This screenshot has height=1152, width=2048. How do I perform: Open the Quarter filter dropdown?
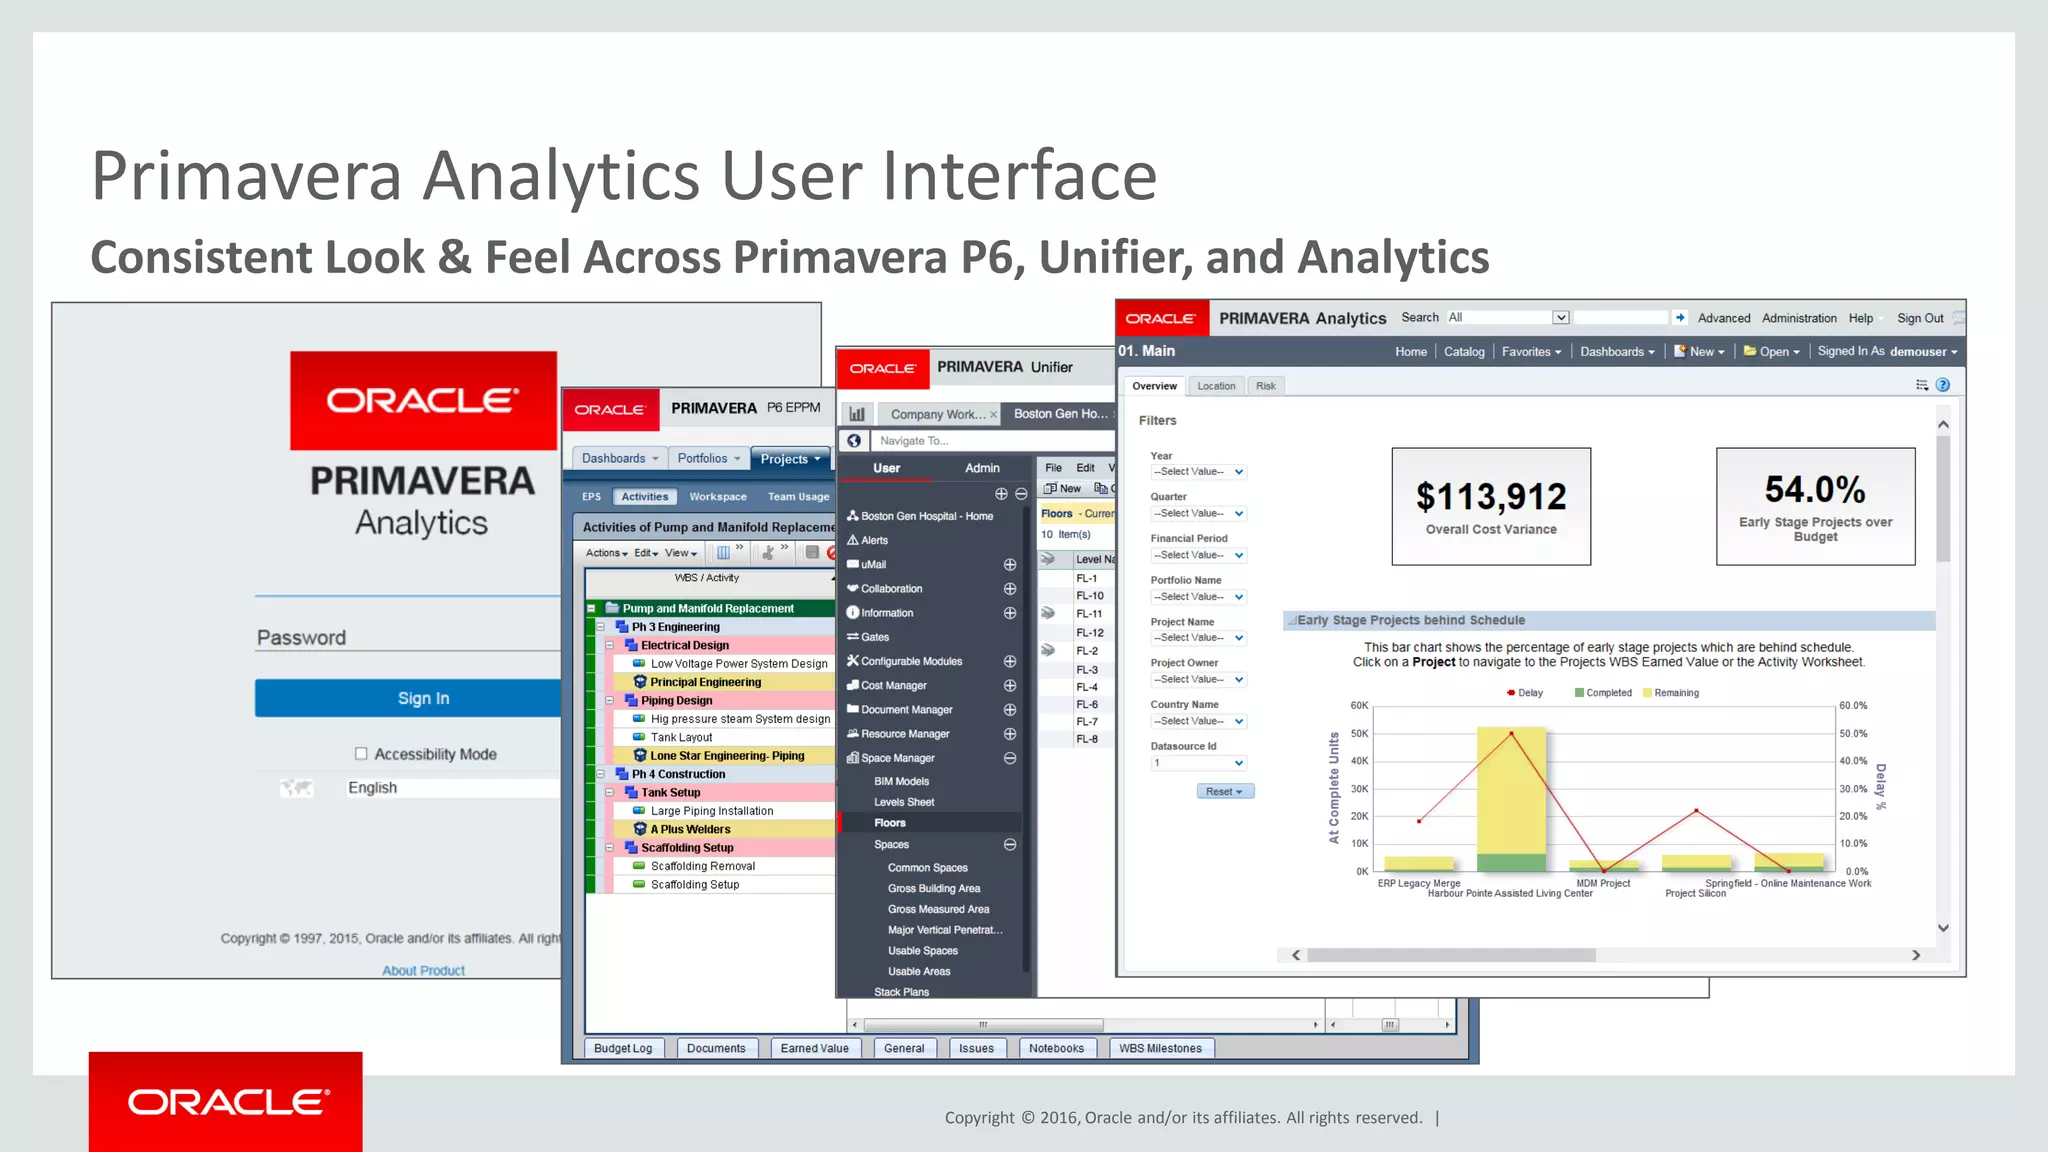click(1198, 514)
